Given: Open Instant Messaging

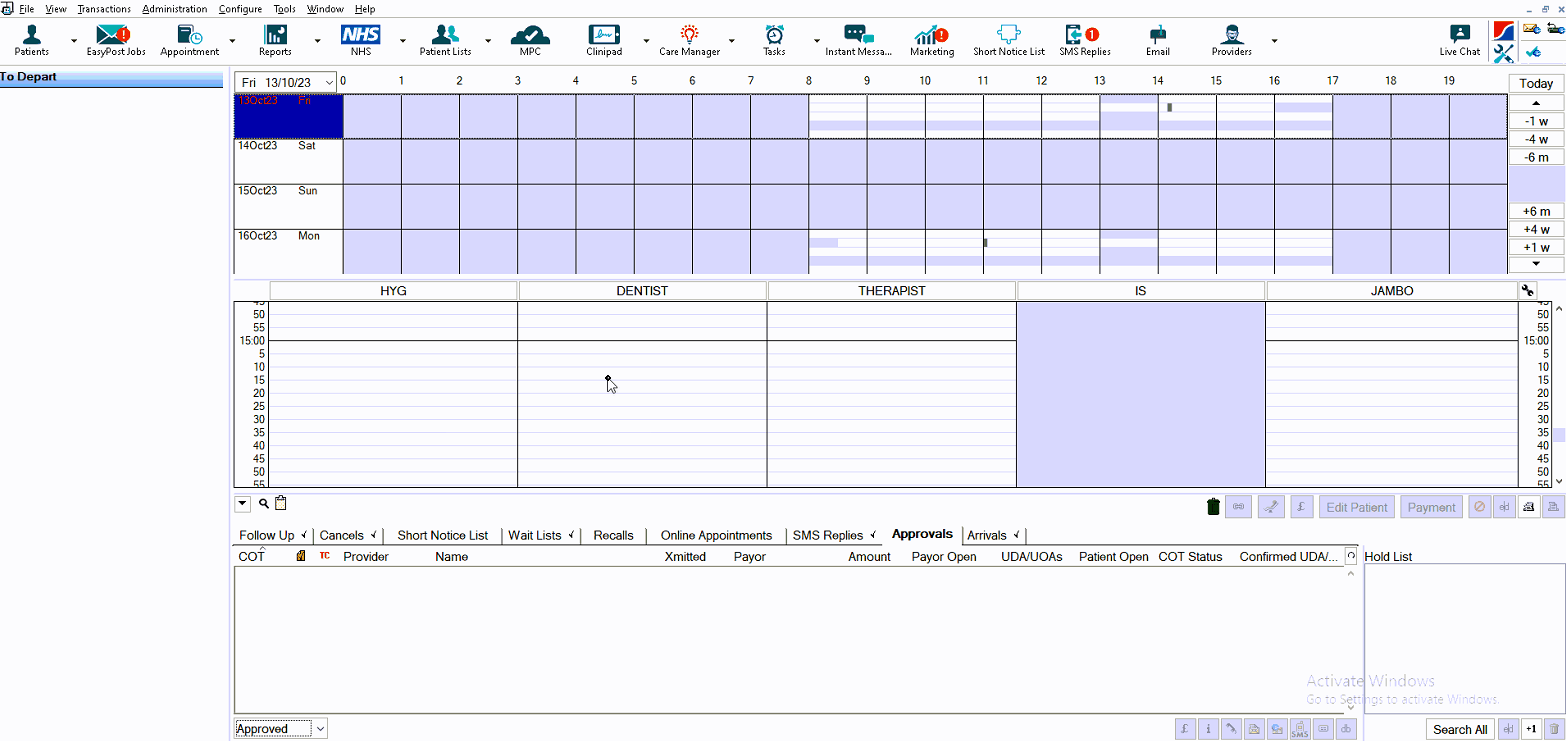Looking at the screenshot, I should pyautogui.click(x=858, y=40).
